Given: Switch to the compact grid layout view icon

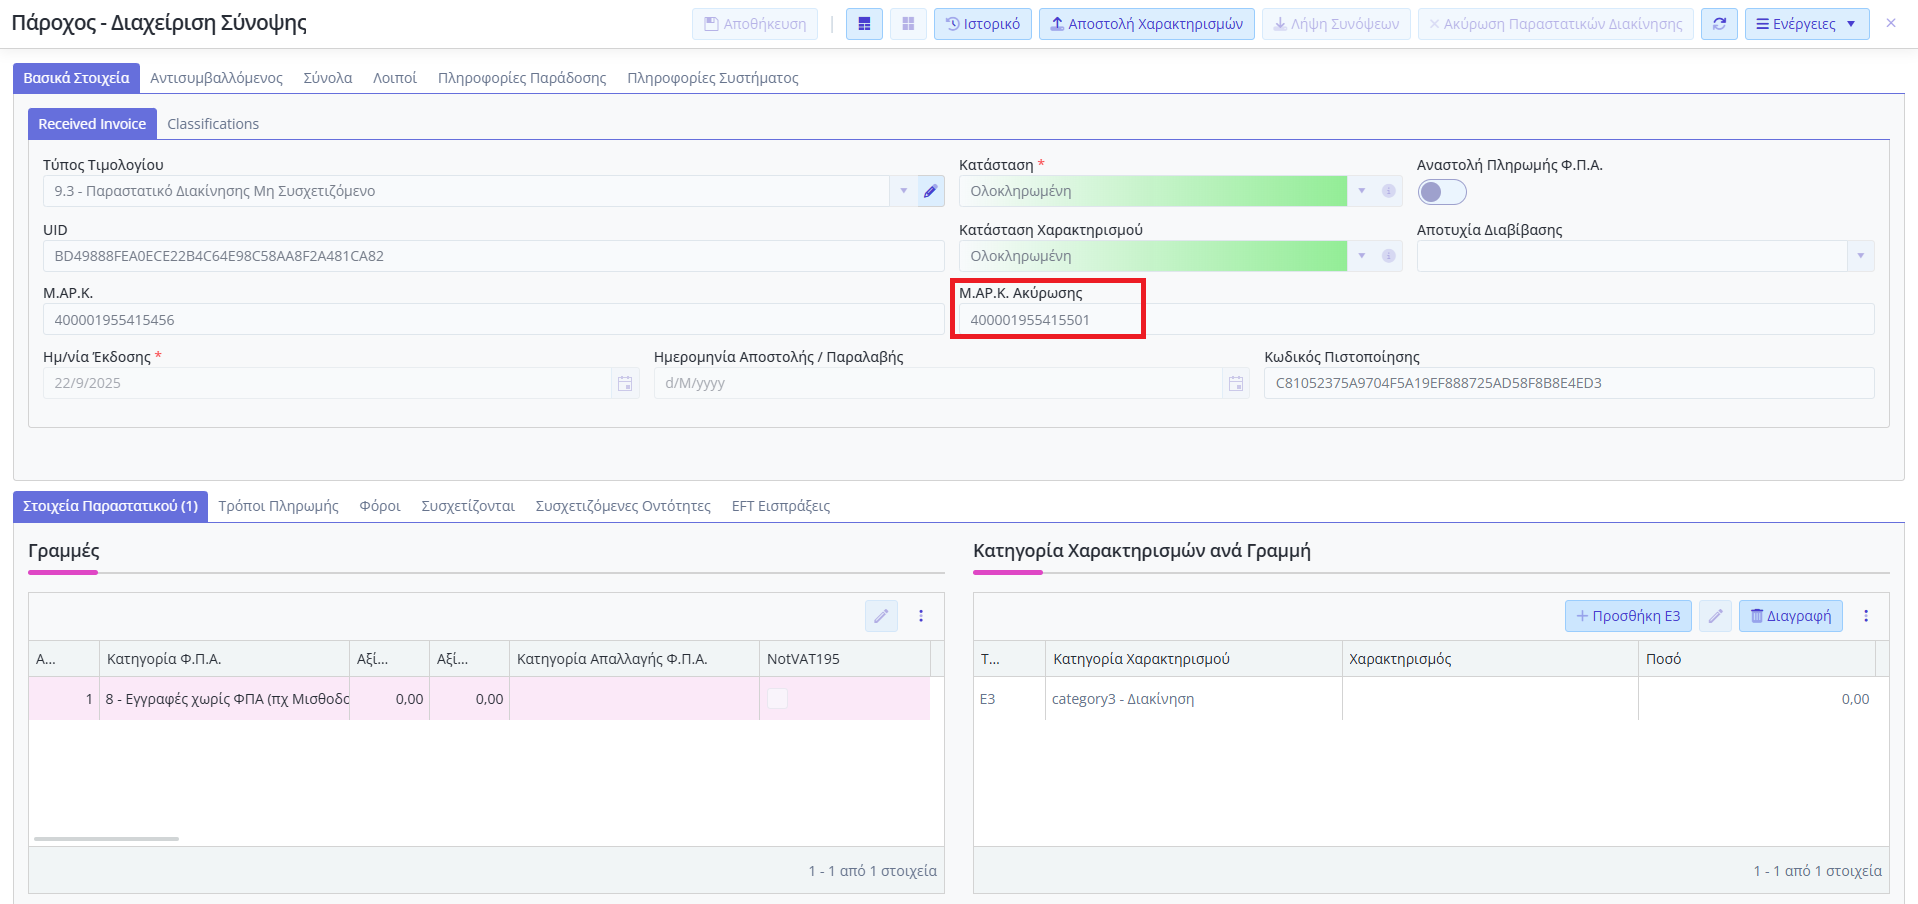Looking at the screenshot, I should (x=908, y=24).
